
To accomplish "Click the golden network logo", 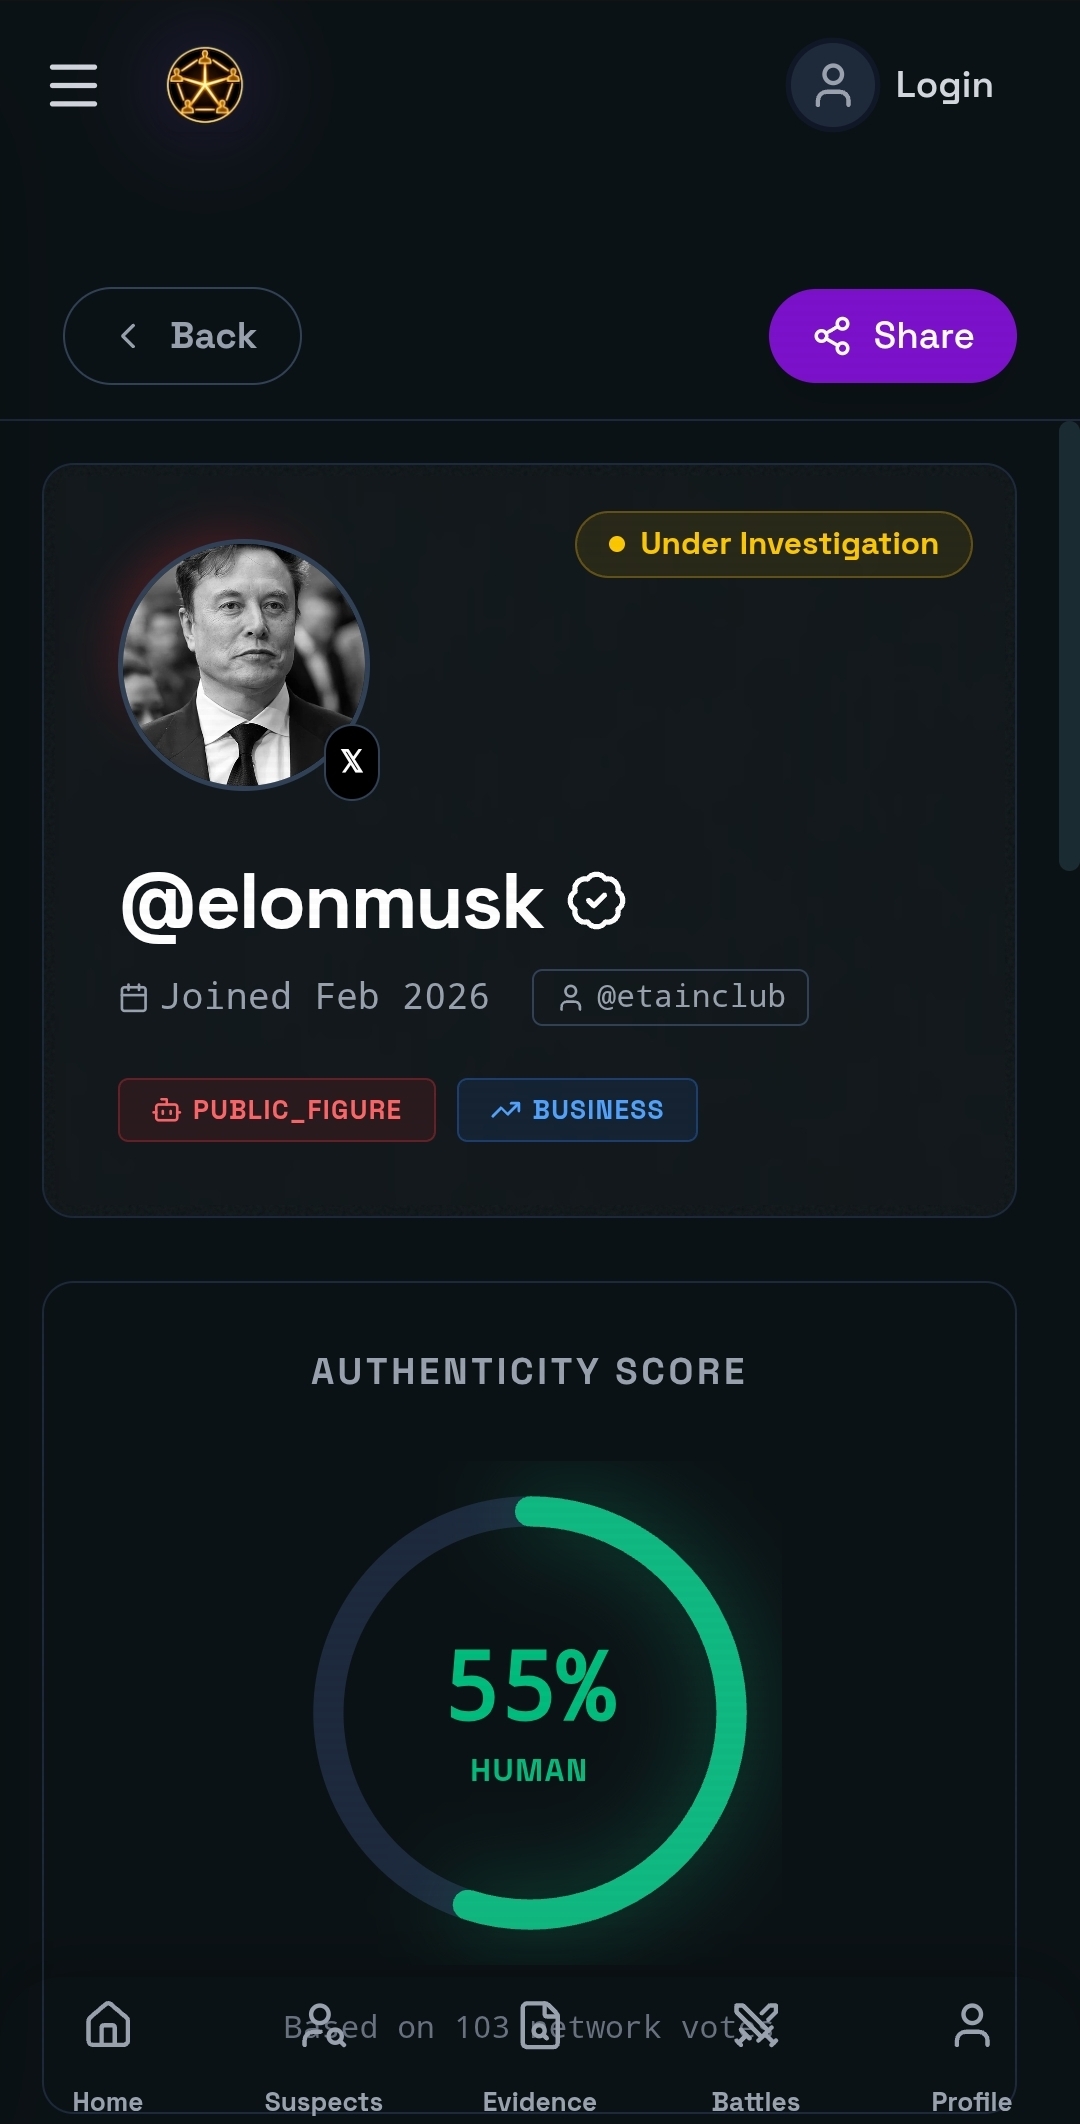I will click(205, 85).
